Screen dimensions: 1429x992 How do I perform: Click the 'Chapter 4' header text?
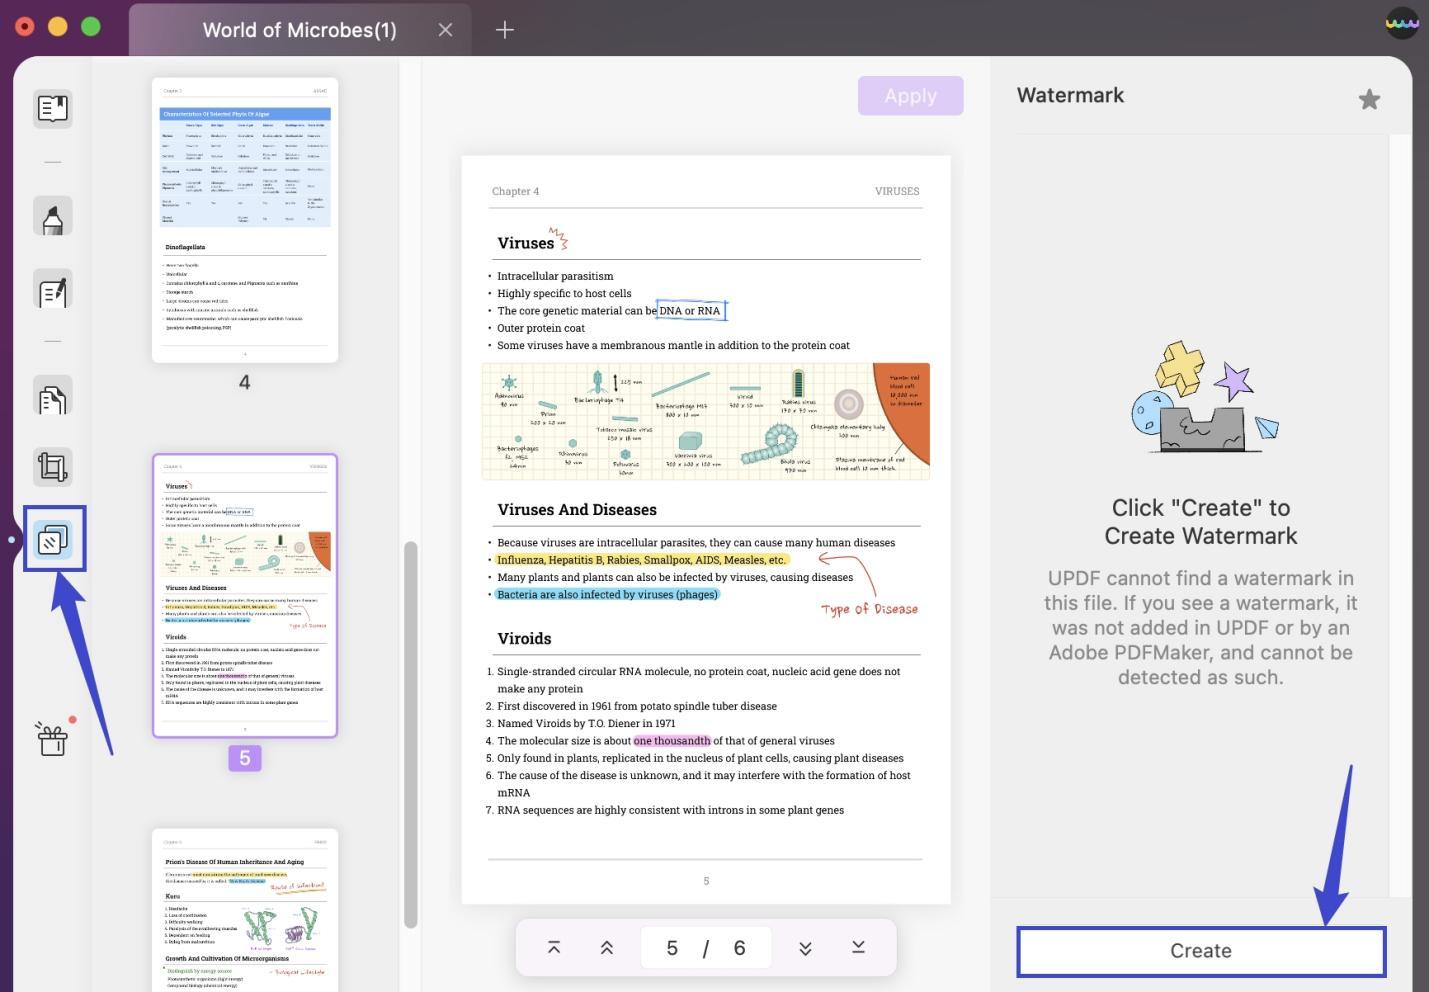coord(515,191)
